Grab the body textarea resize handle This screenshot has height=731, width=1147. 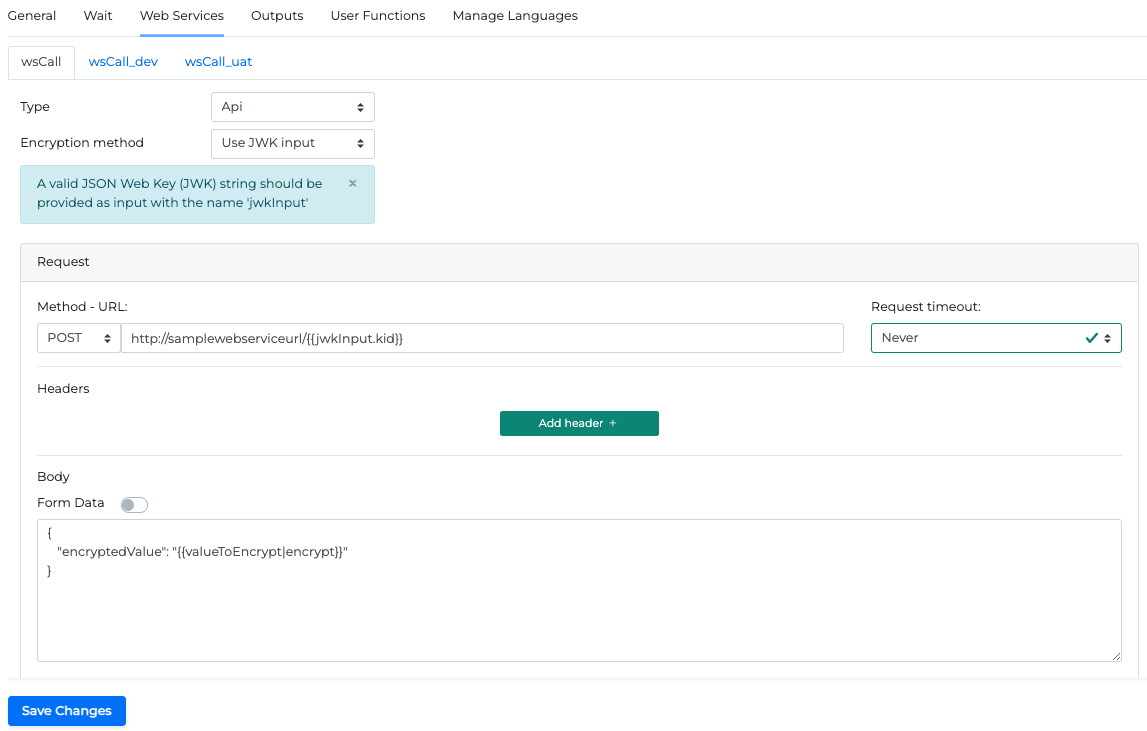click(x=1116, y=656)
